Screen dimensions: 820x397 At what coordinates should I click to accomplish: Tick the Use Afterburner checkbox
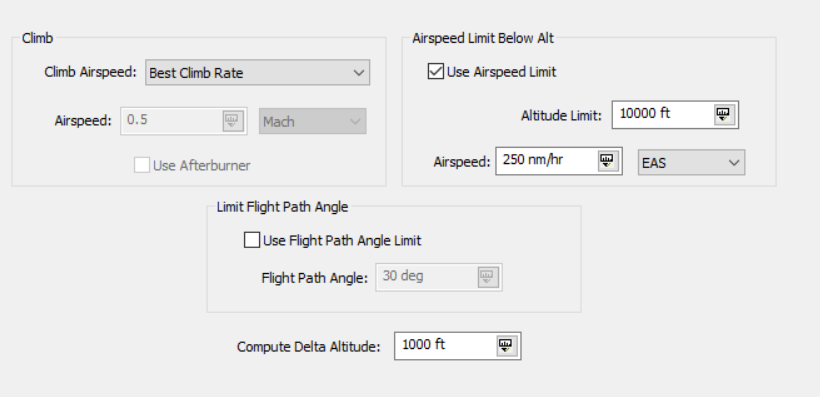(142, 165)
